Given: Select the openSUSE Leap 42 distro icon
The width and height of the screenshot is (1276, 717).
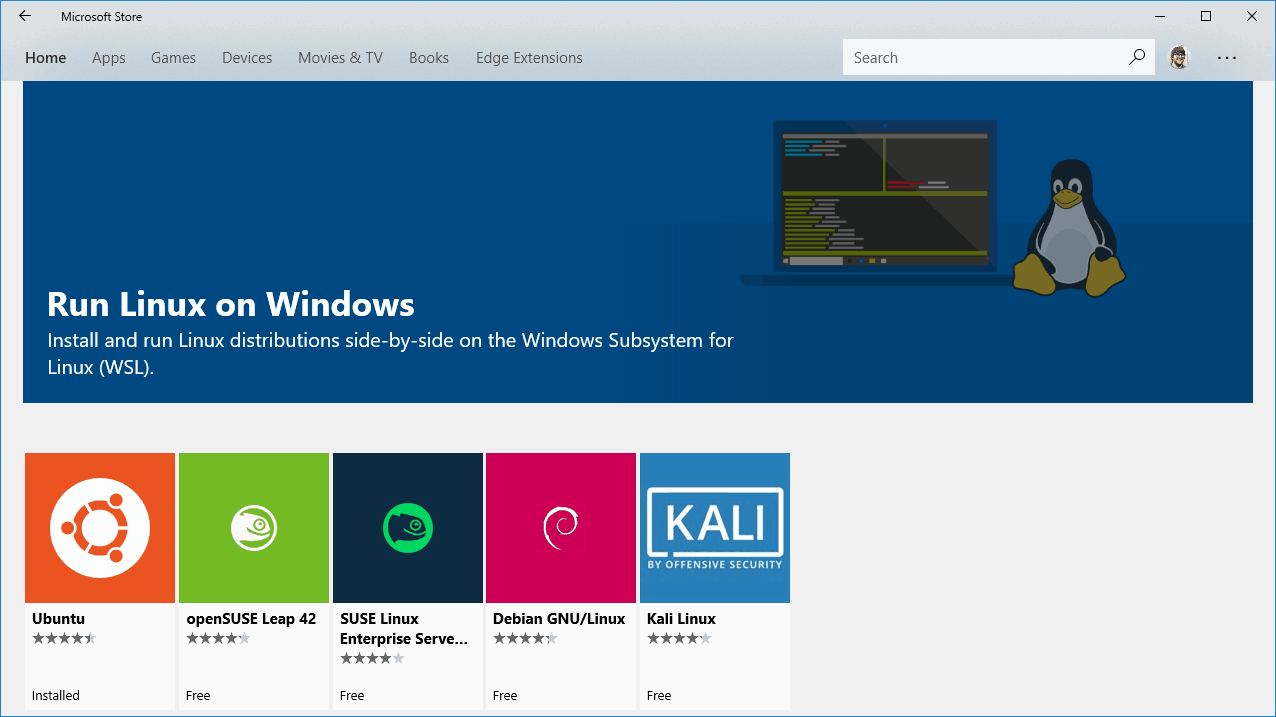Looking at the screenshot, I should point(253,527).
